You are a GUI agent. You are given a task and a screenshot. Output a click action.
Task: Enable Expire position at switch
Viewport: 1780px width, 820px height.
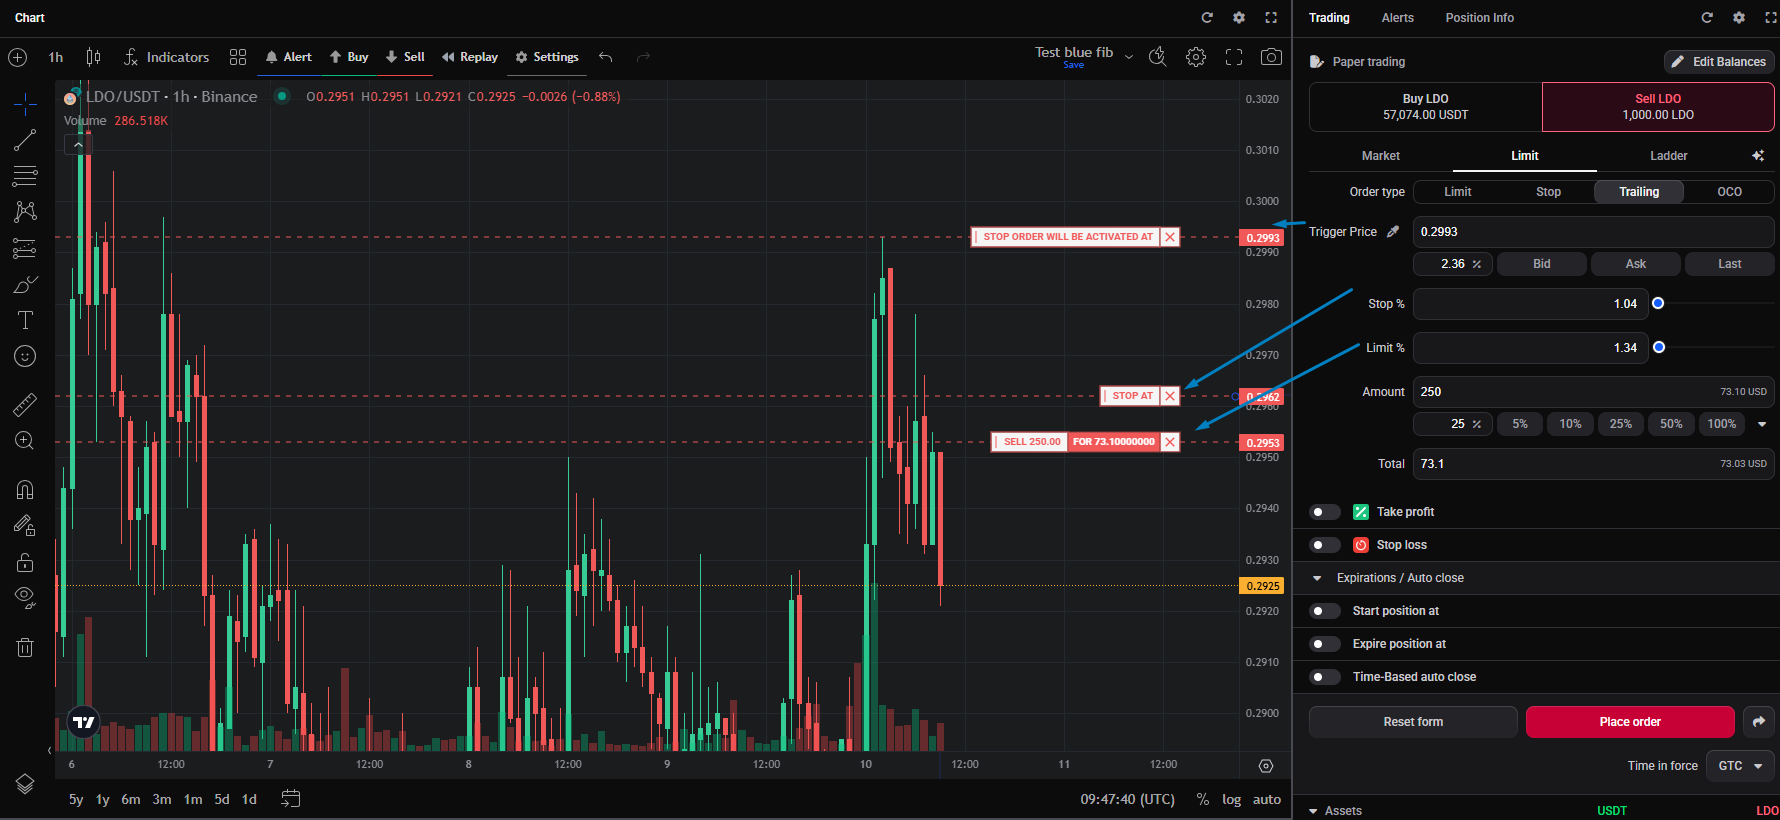click(x=1325, y=644)
